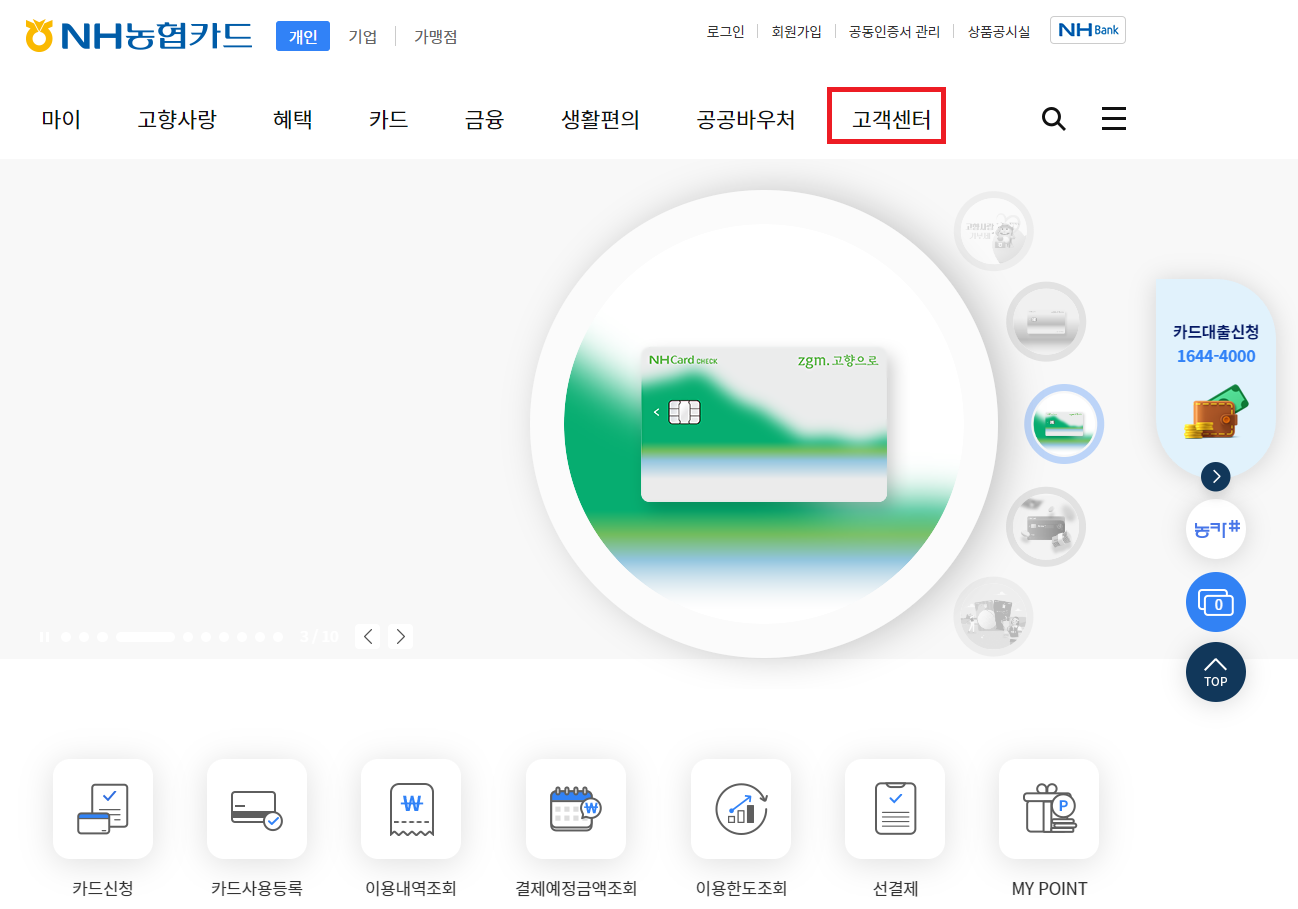
Task: Open the 마이 menu
Action: point(61,120)
